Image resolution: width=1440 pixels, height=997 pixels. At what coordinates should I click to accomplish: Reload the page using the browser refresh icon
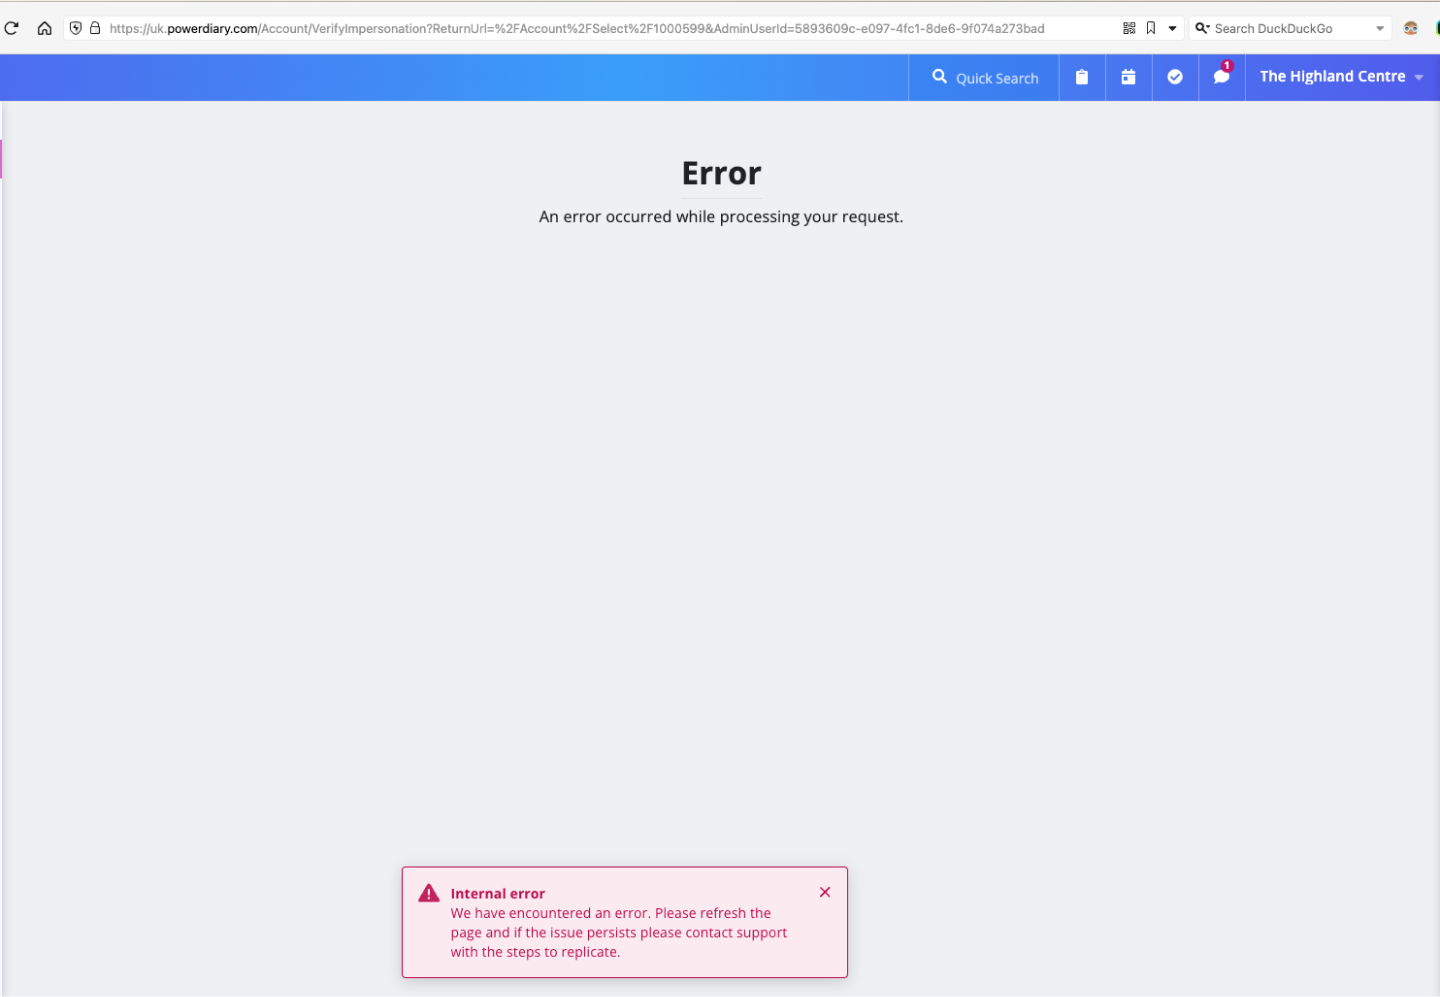click(x=12, y=28)
